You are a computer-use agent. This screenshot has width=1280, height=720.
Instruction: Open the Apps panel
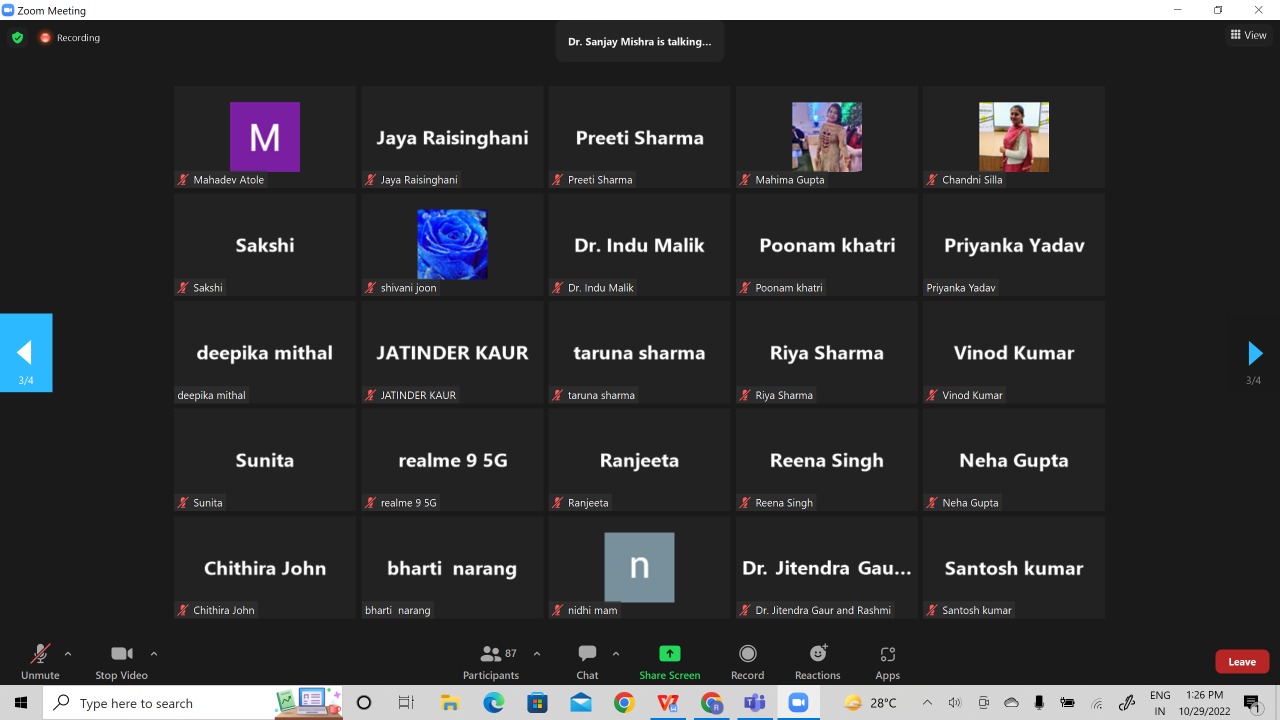887,654
